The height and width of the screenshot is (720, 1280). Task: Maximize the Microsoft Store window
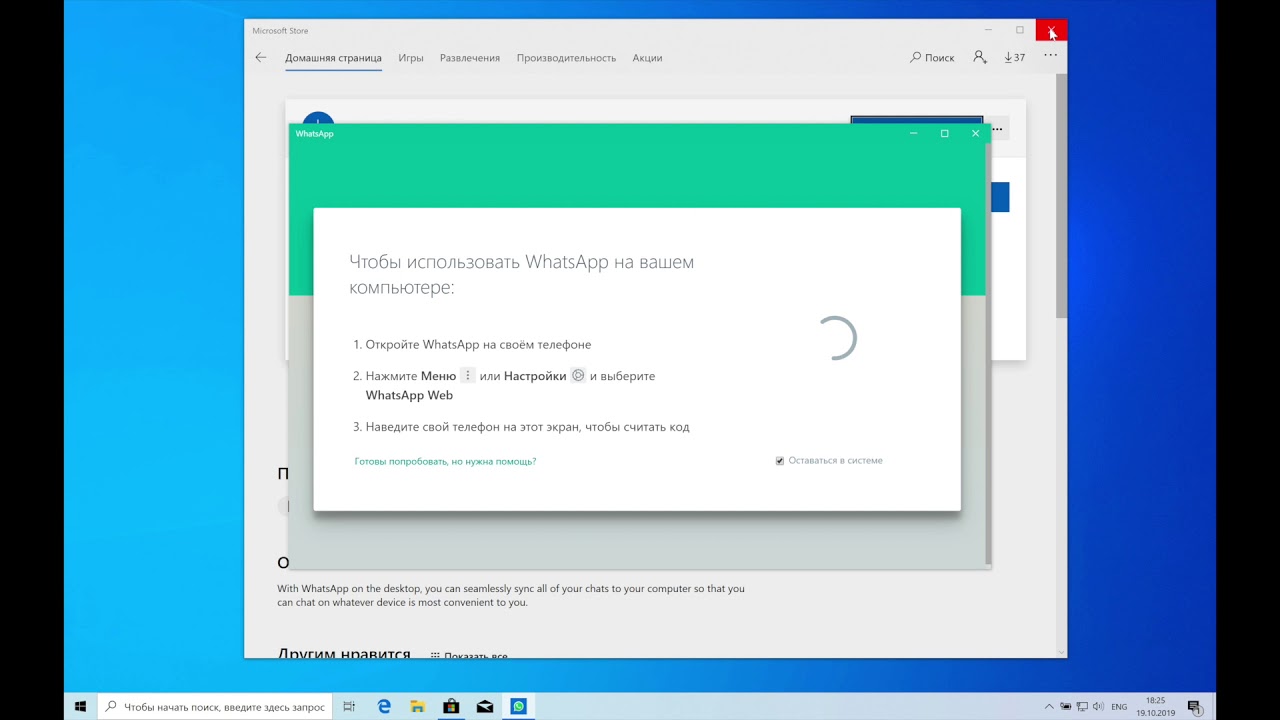[x=1020, y=30]
